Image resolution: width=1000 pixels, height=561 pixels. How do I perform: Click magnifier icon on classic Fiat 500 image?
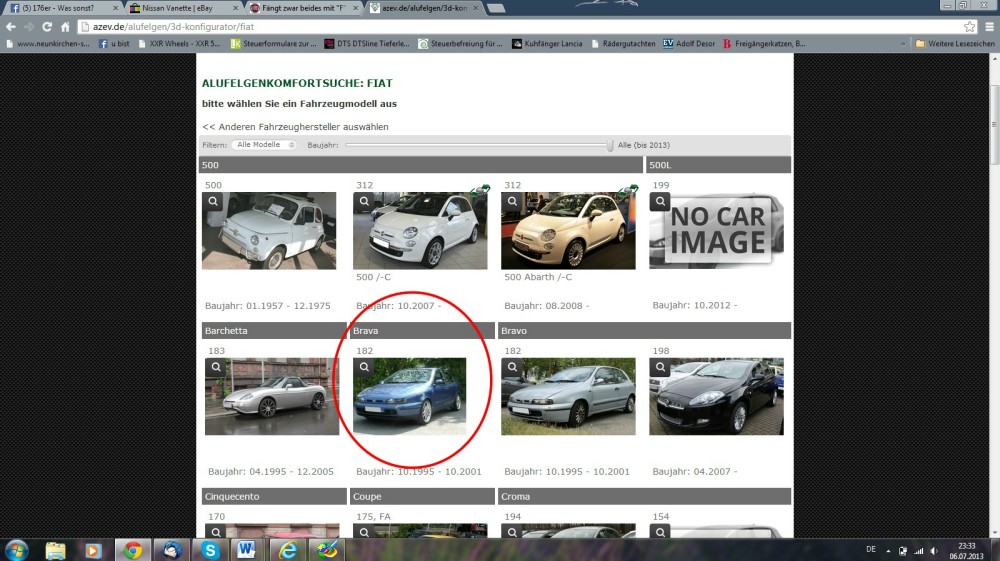click(x=215, y=201)
